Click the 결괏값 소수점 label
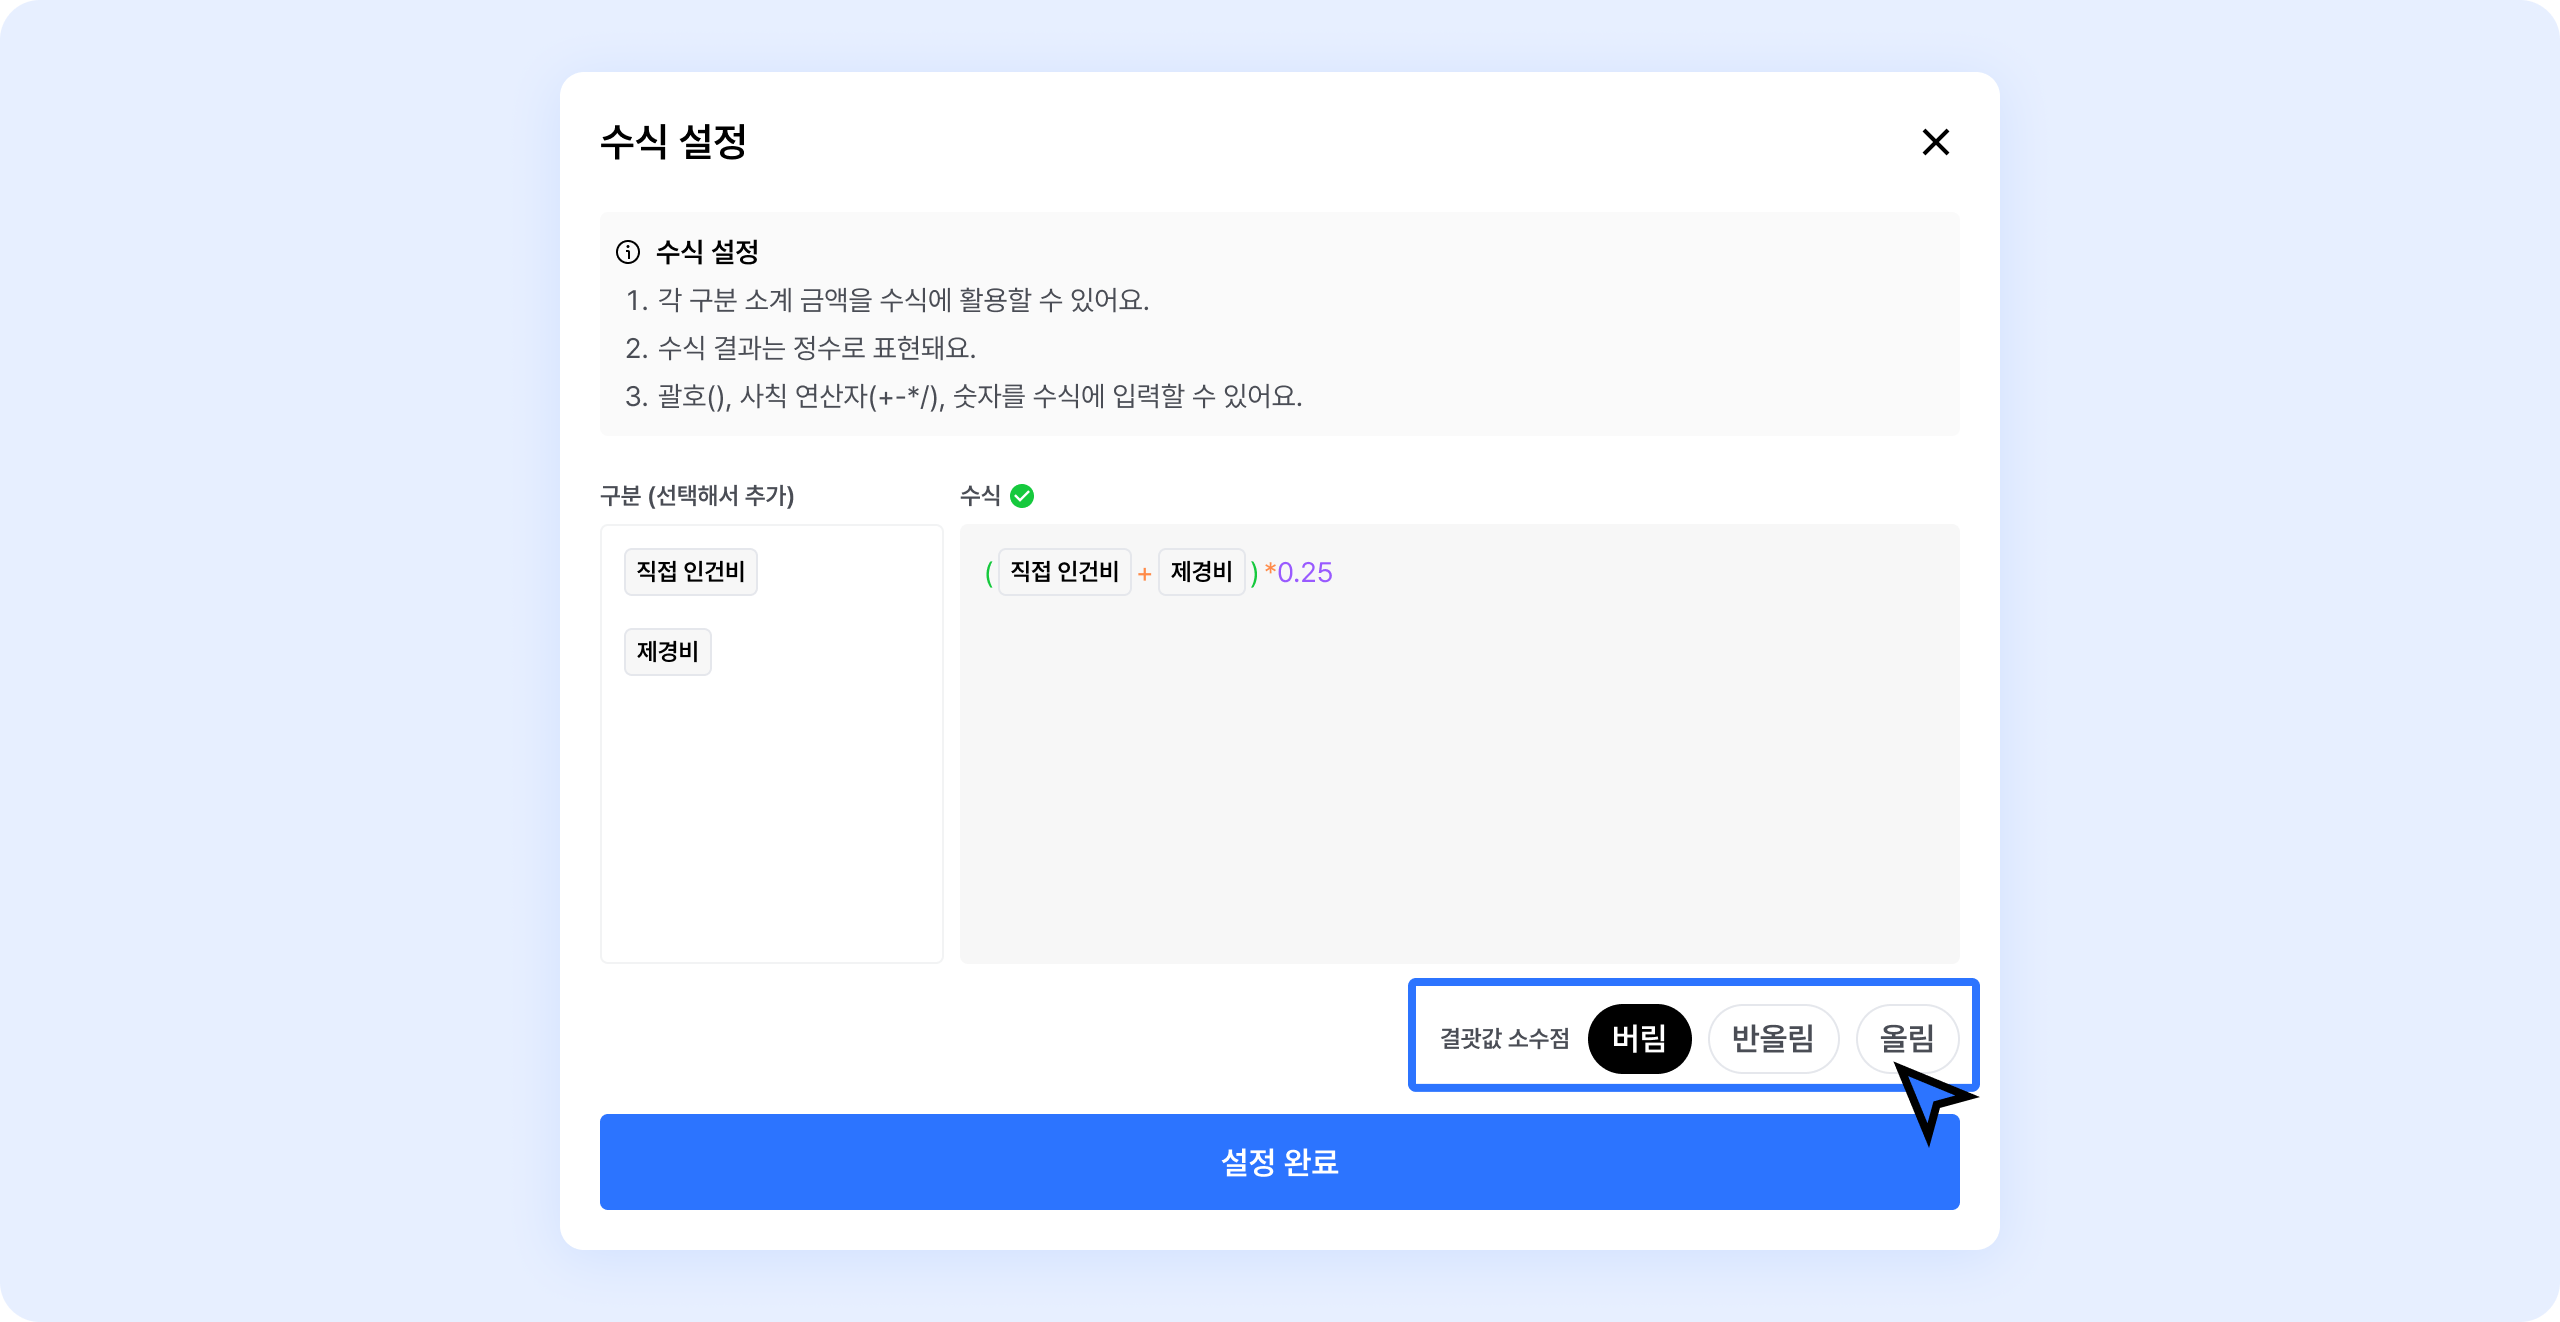 pos(1504,1039)
